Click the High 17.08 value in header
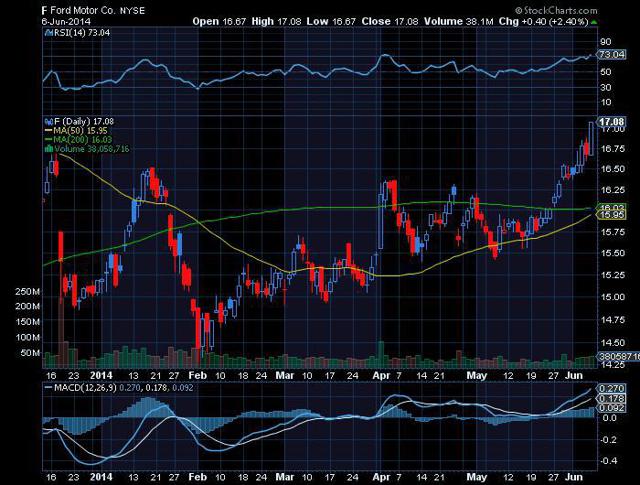 pyautogui.click(x=277, y=21)
